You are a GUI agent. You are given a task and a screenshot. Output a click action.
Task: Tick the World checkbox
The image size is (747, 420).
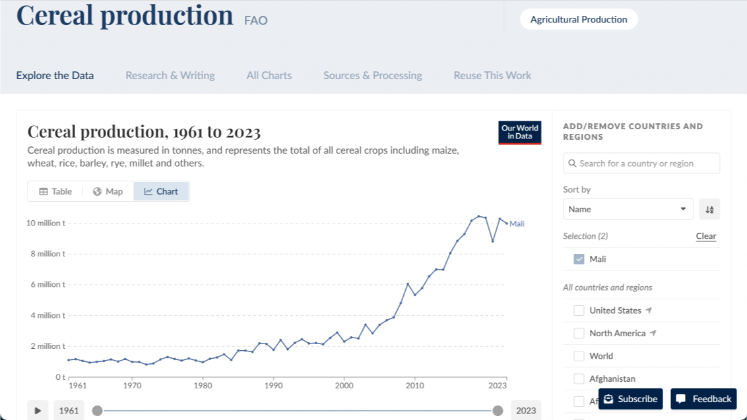point(579,356)
